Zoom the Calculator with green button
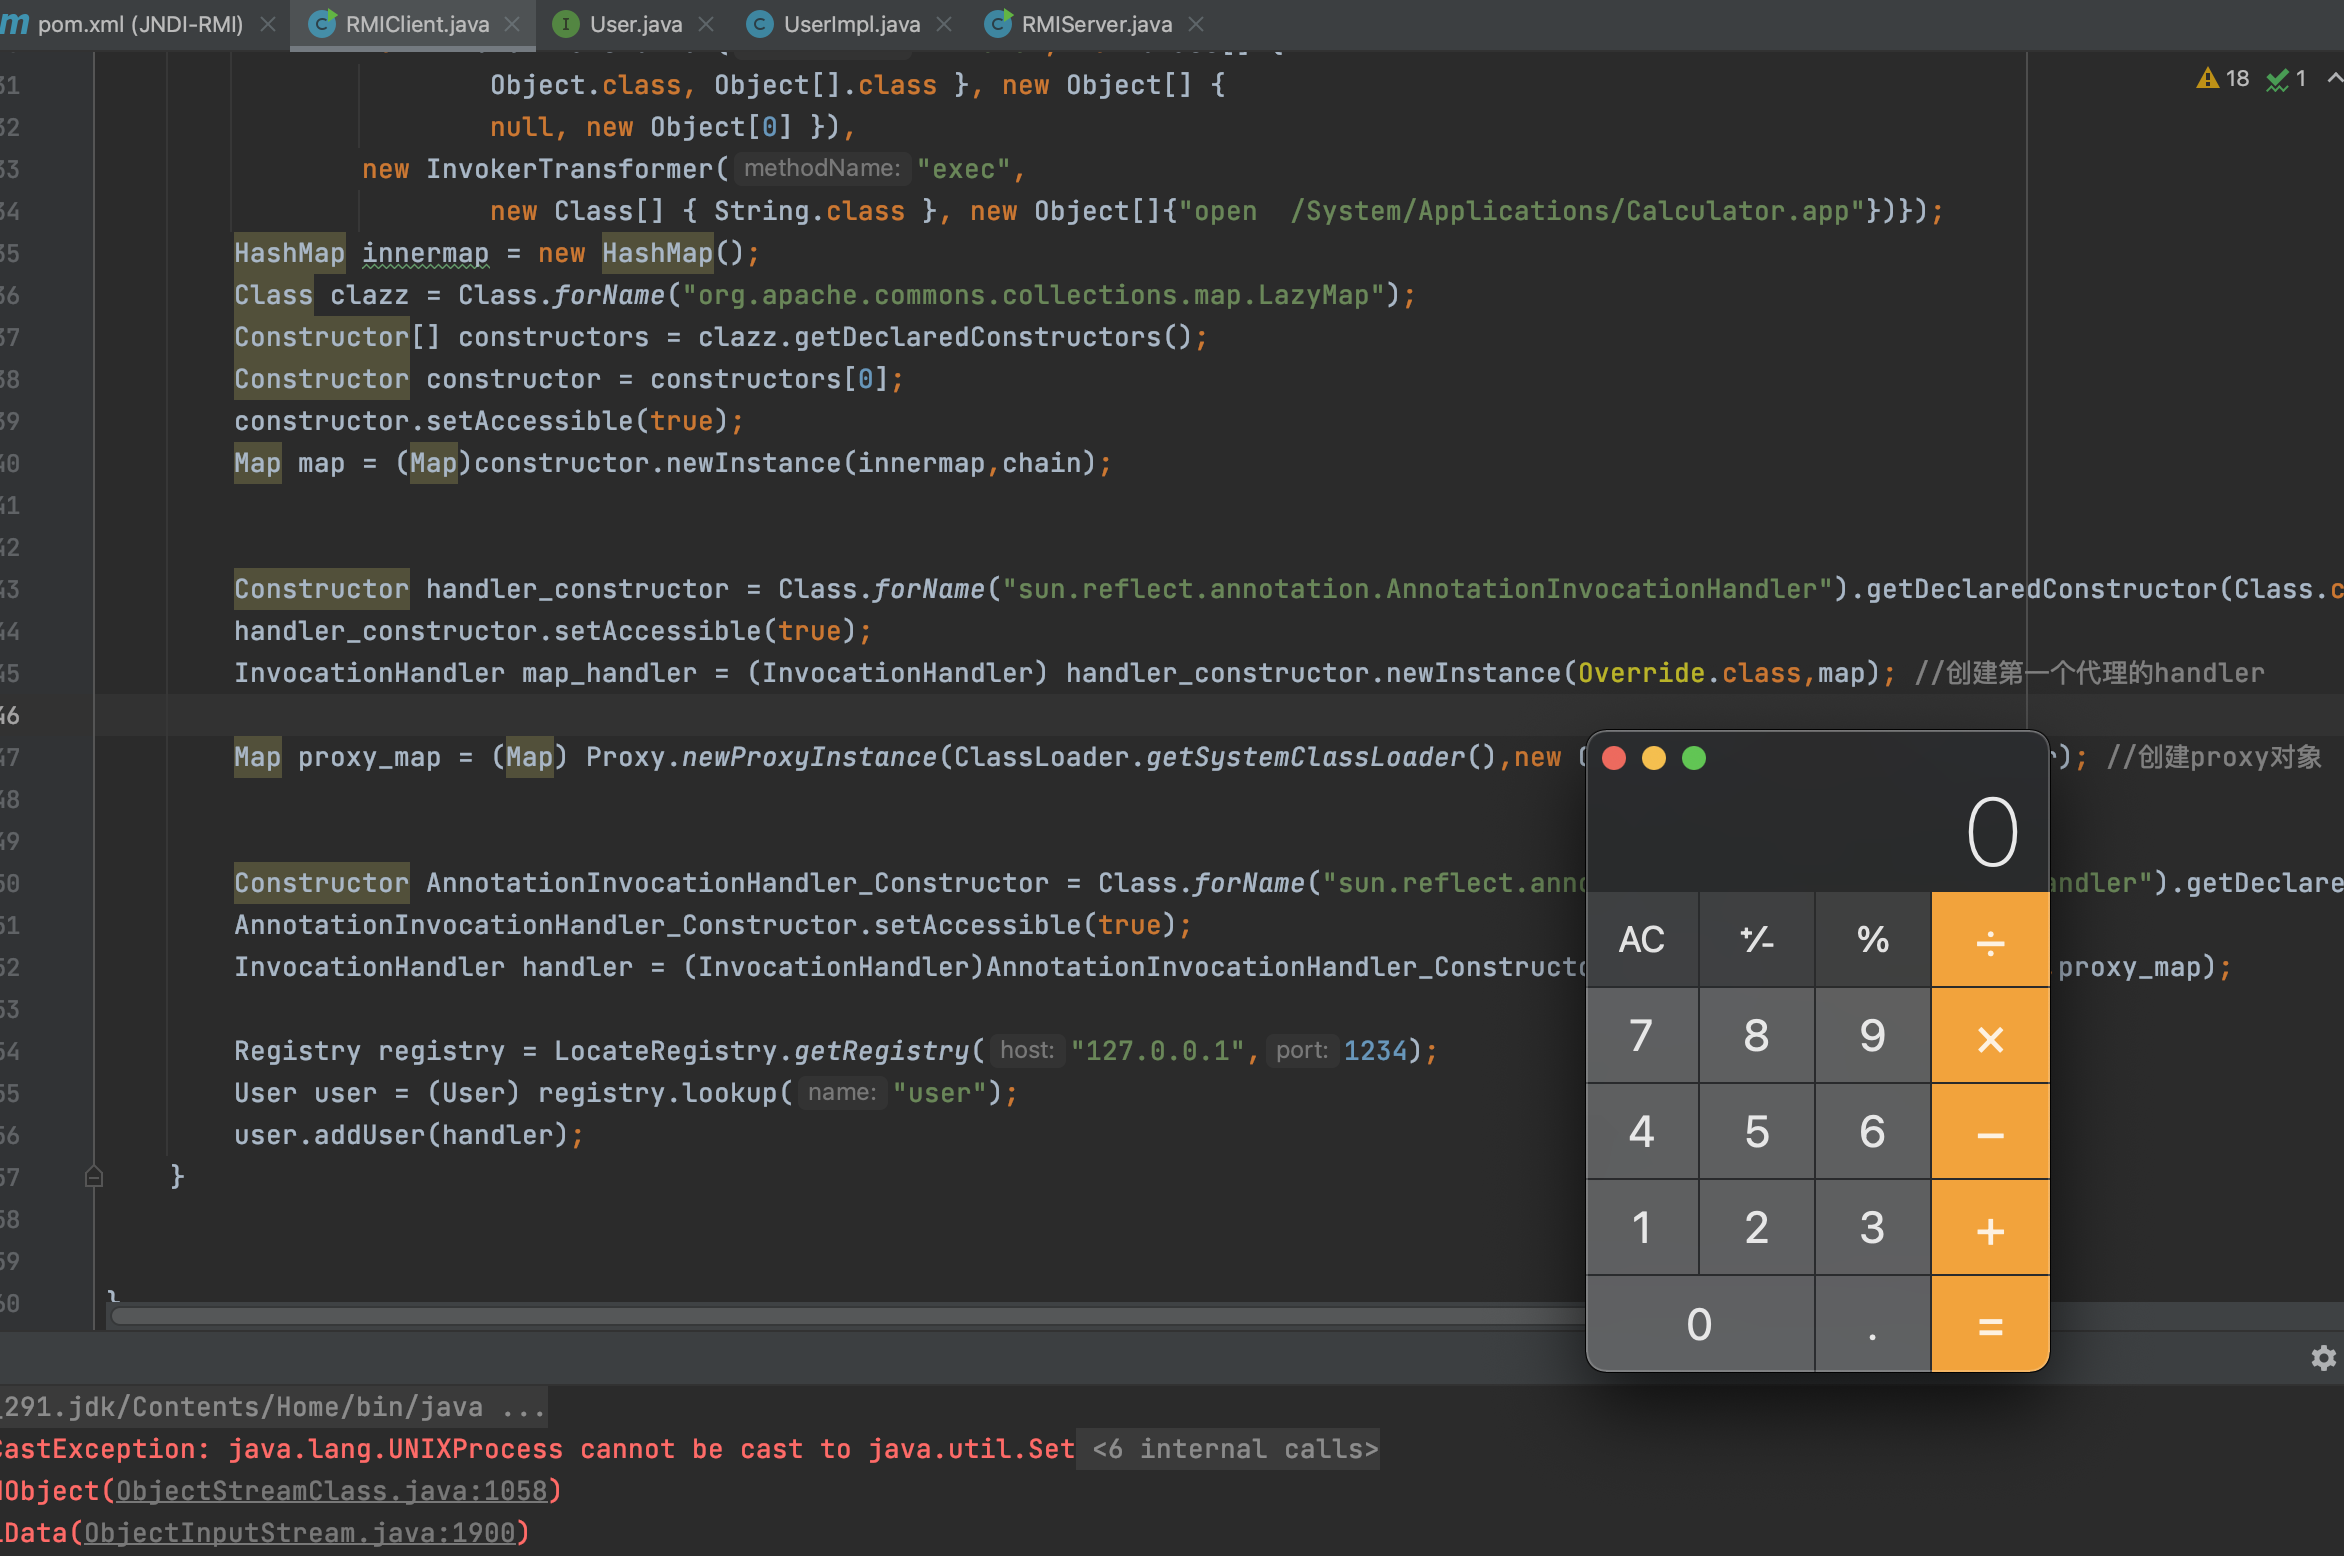 1694,758
